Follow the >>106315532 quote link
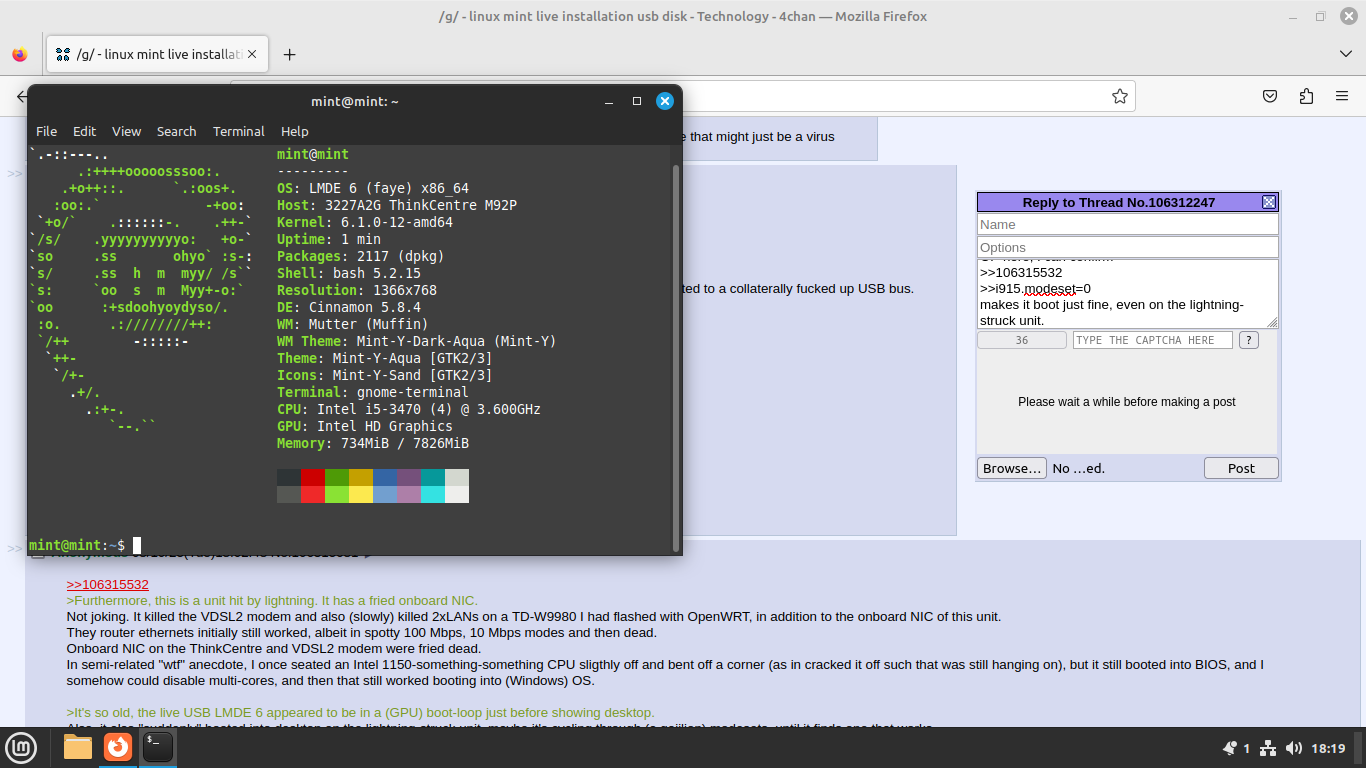Image resolution: width=1366 pixels, height=768 pixels. (x=107, y=585)
